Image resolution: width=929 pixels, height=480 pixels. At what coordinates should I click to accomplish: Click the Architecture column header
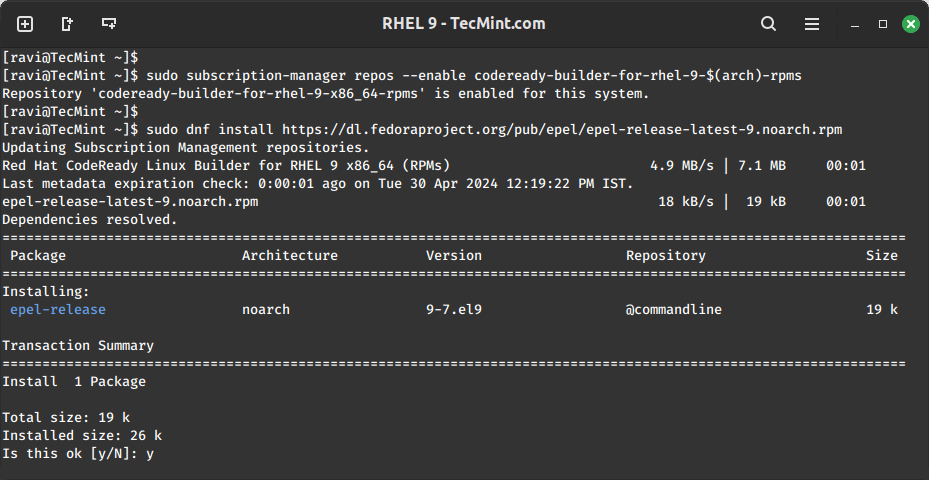(289, 256)
